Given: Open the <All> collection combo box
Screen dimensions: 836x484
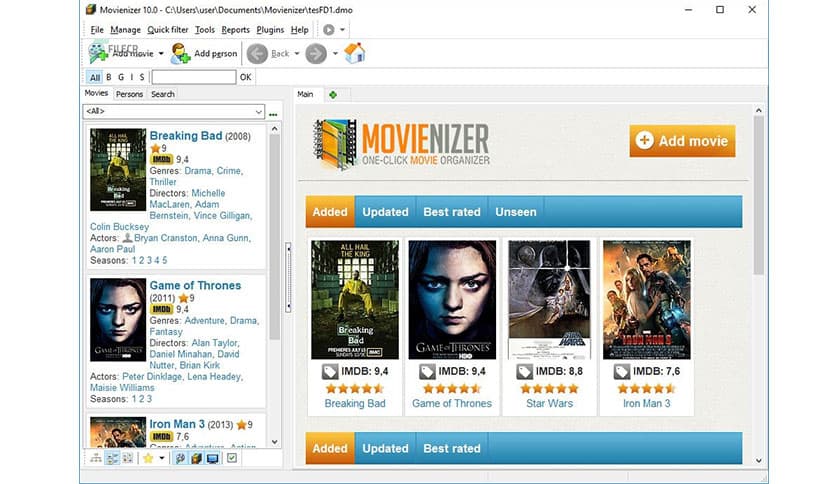Looking at the screenshot, I should click(x=174, y=111).
